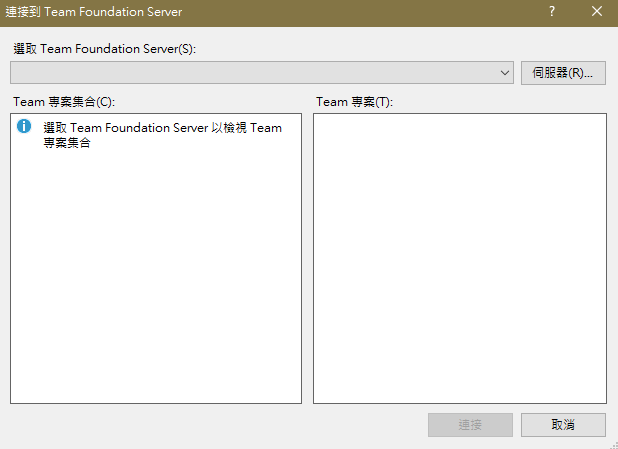
Task: Select the info message in collections list
Action: (x=162, y=135)
